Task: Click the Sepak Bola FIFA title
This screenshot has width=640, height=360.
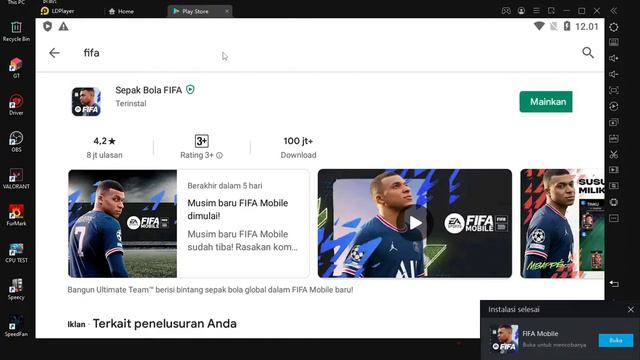Action: tap(149, 90)
